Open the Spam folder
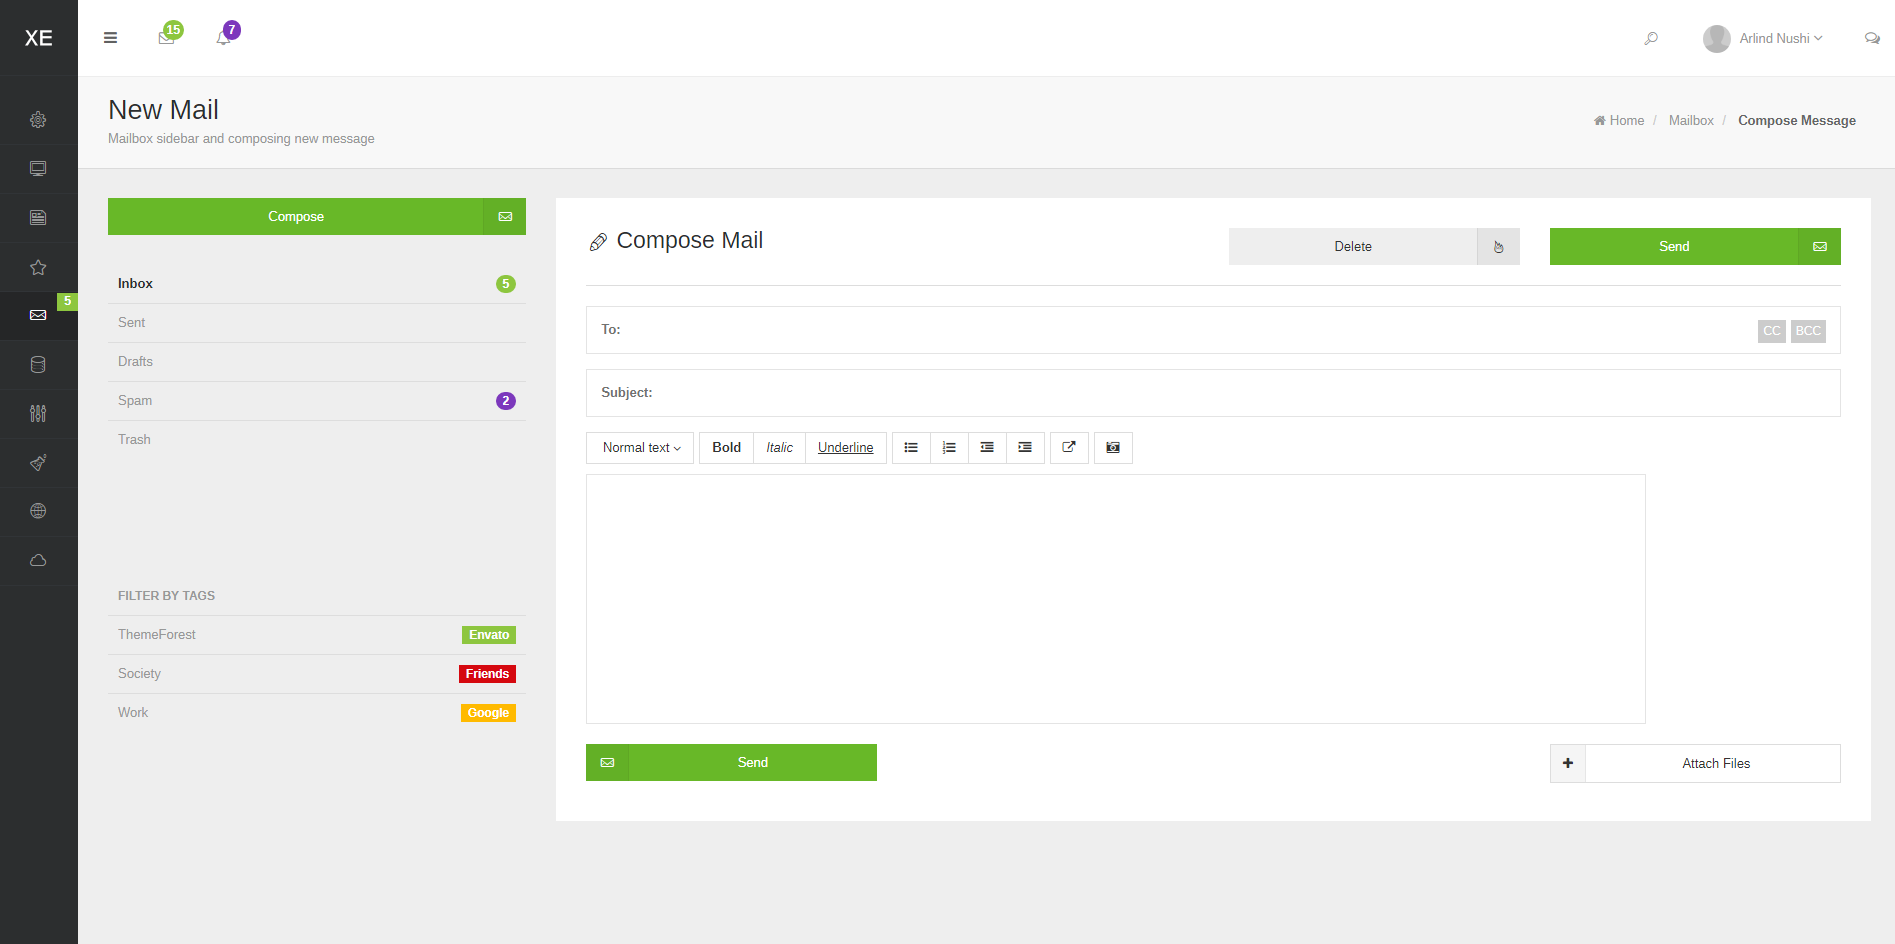 click(135, 401)
